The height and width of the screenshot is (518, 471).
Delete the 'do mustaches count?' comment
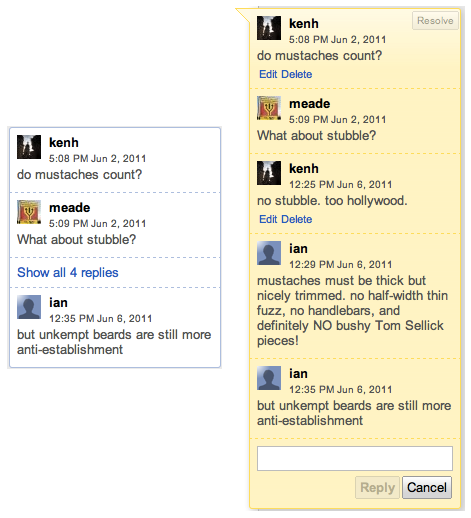click(296, 74)
